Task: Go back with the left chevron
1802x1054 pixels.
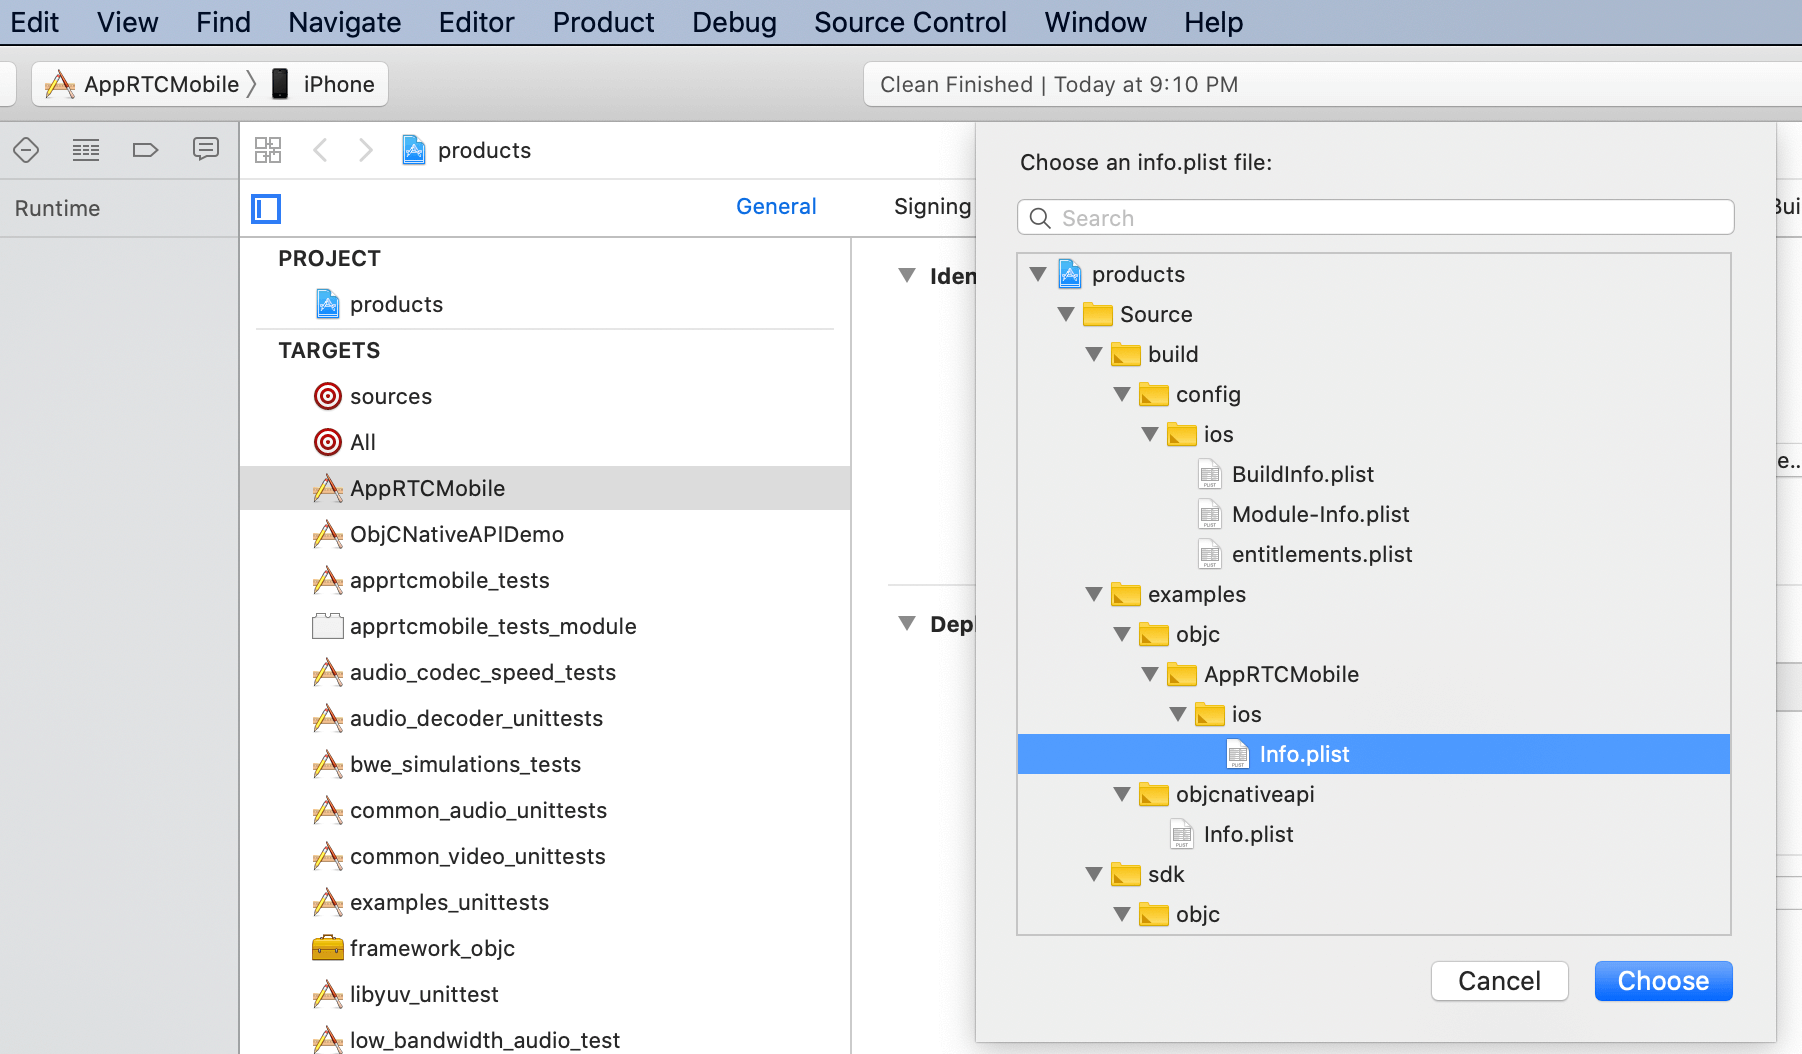Action: 320,150
